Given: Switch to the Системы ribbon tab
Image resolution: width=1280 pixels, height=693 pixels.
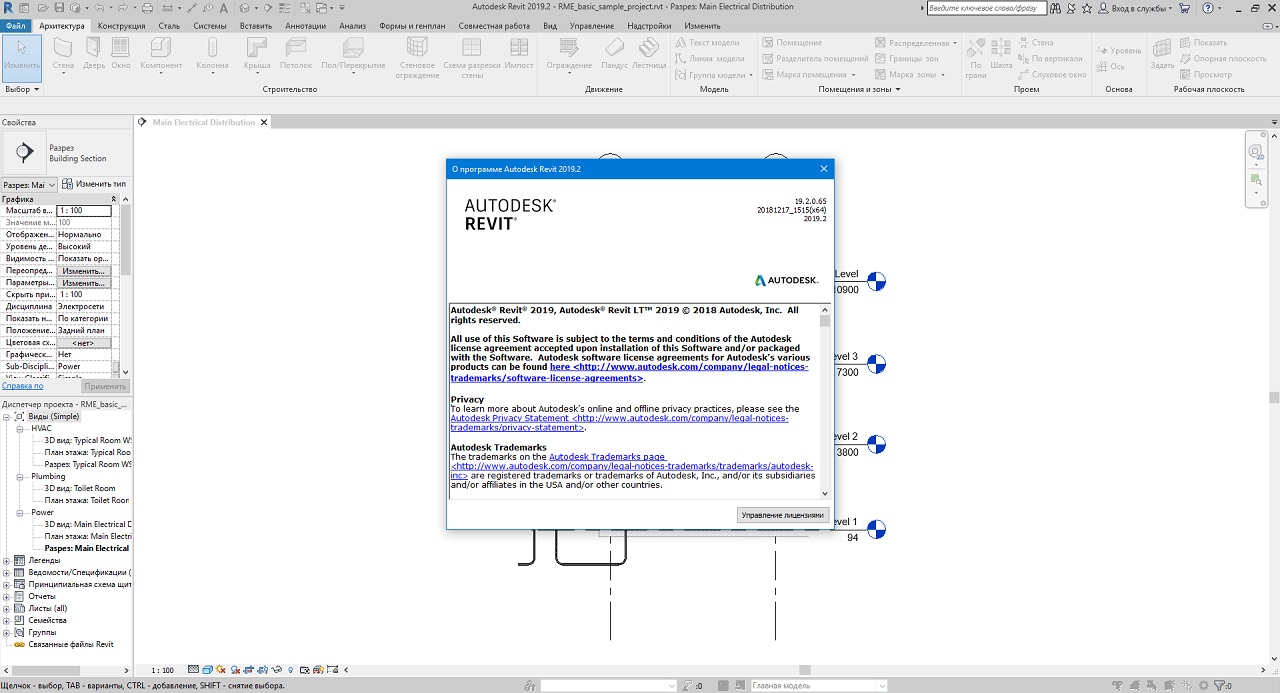Looking at the screenshot, I should [209, 25].
